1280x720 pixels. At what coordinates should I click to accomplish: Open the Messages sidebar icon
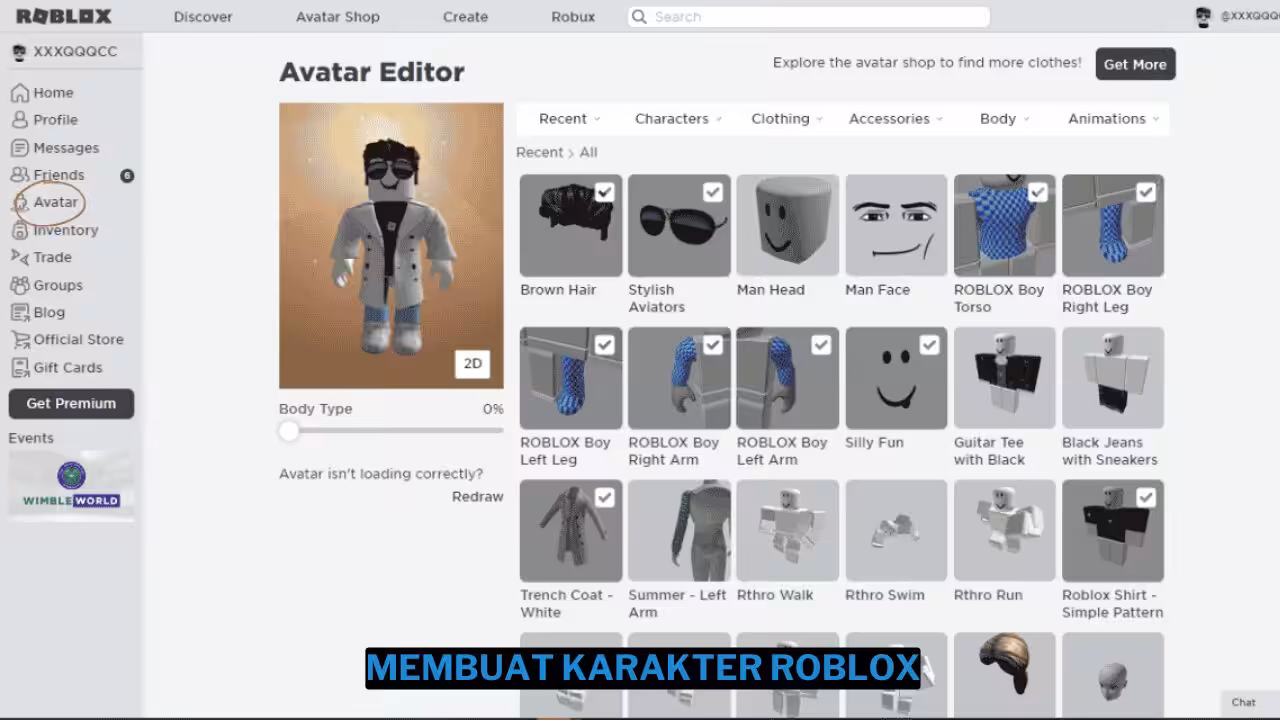(19, 148)
